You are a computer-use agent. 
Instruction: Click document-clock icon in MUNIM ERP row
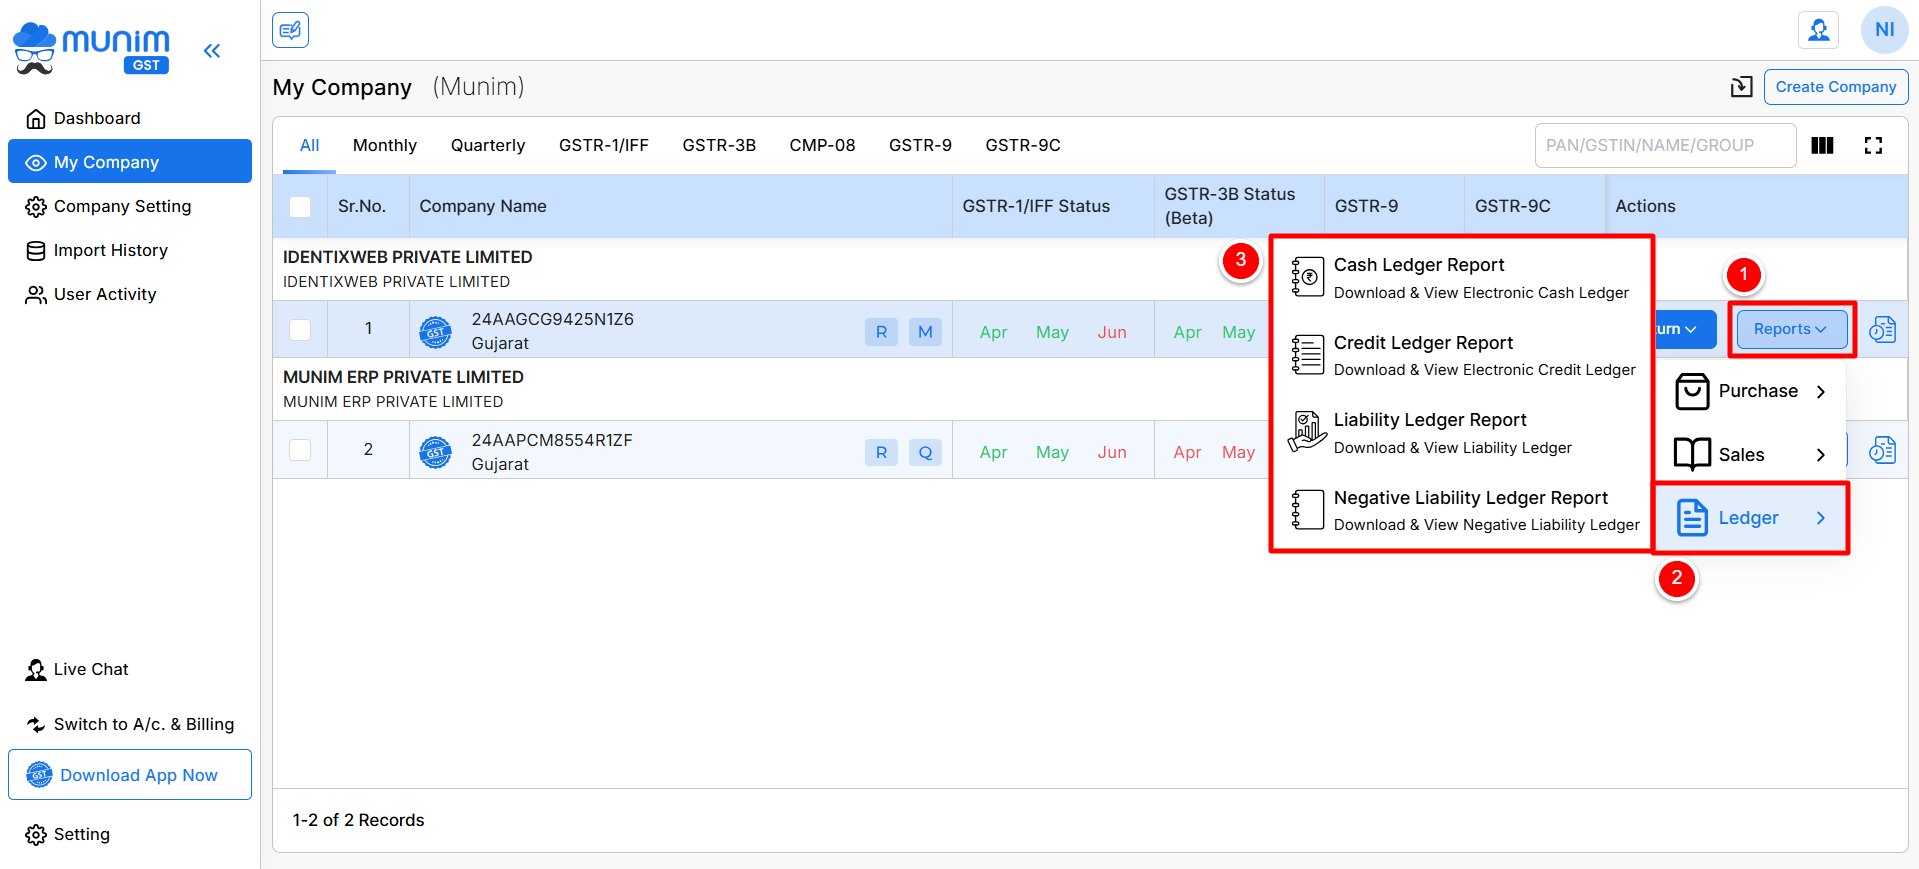[1882, 450]
